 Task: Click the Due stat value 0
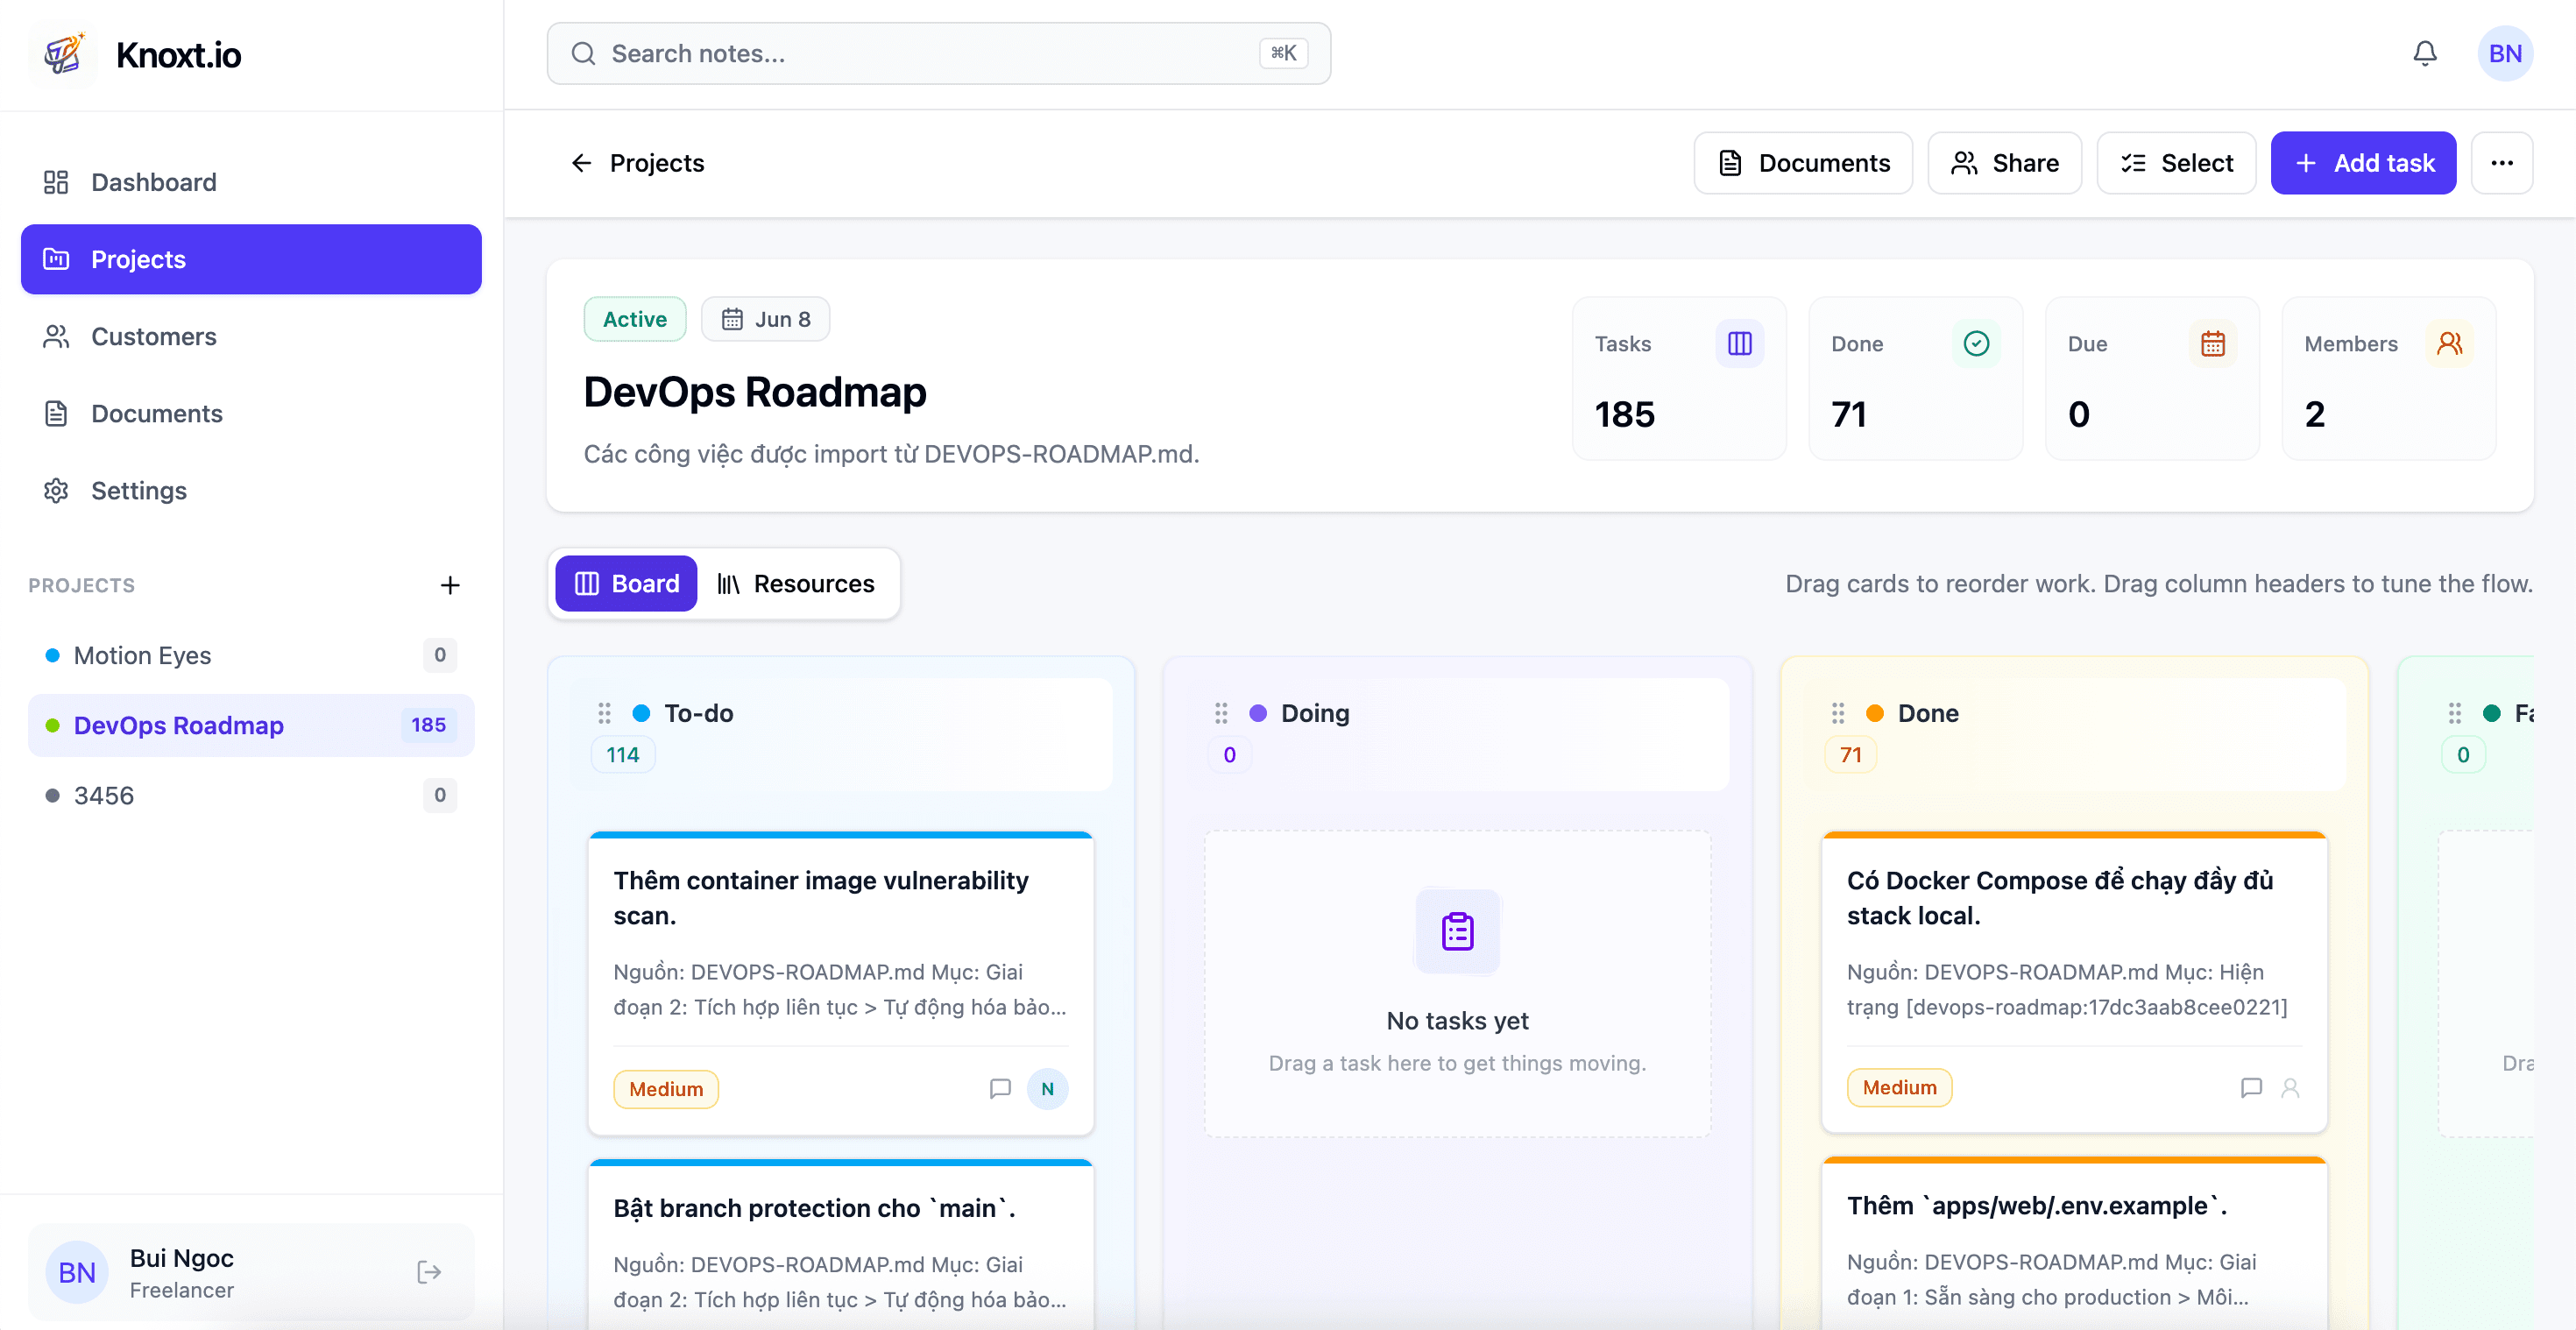tap(2078, 414)
